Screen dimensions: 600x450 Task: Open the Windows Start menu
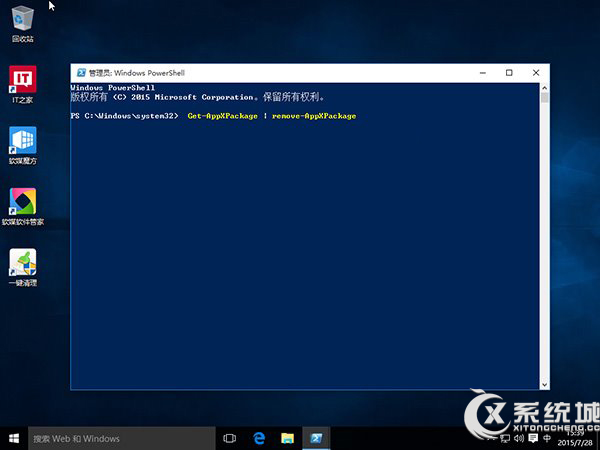click(14, 439)
